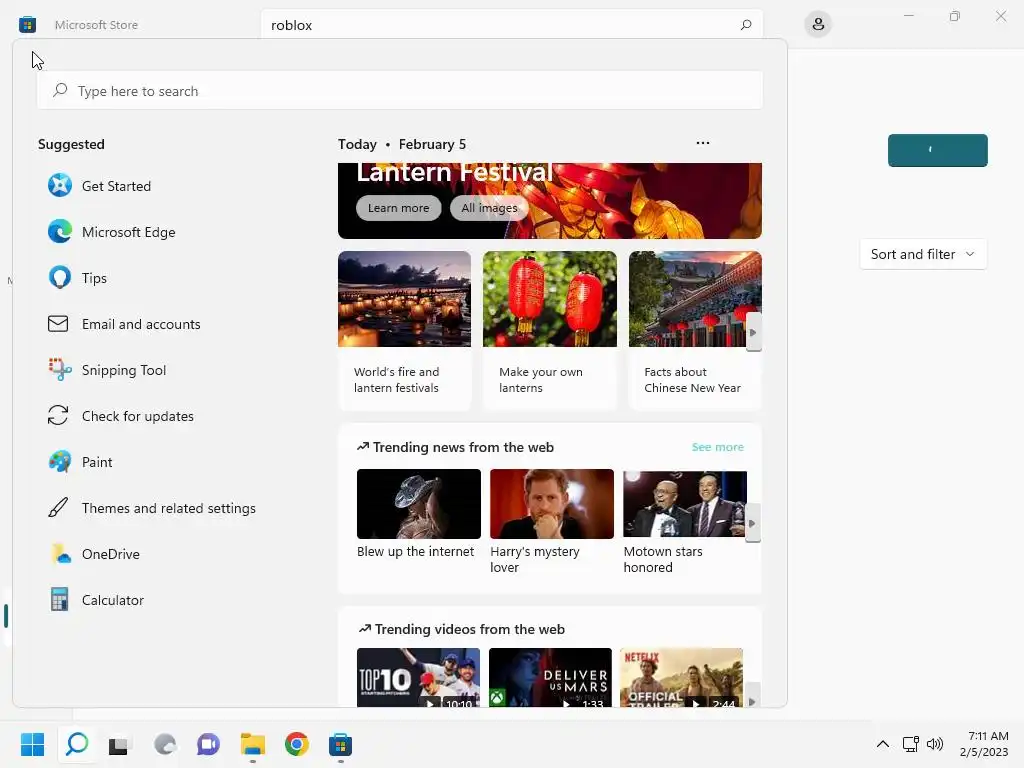
Task: Click the volume icon in system tray
Action: 935,744
